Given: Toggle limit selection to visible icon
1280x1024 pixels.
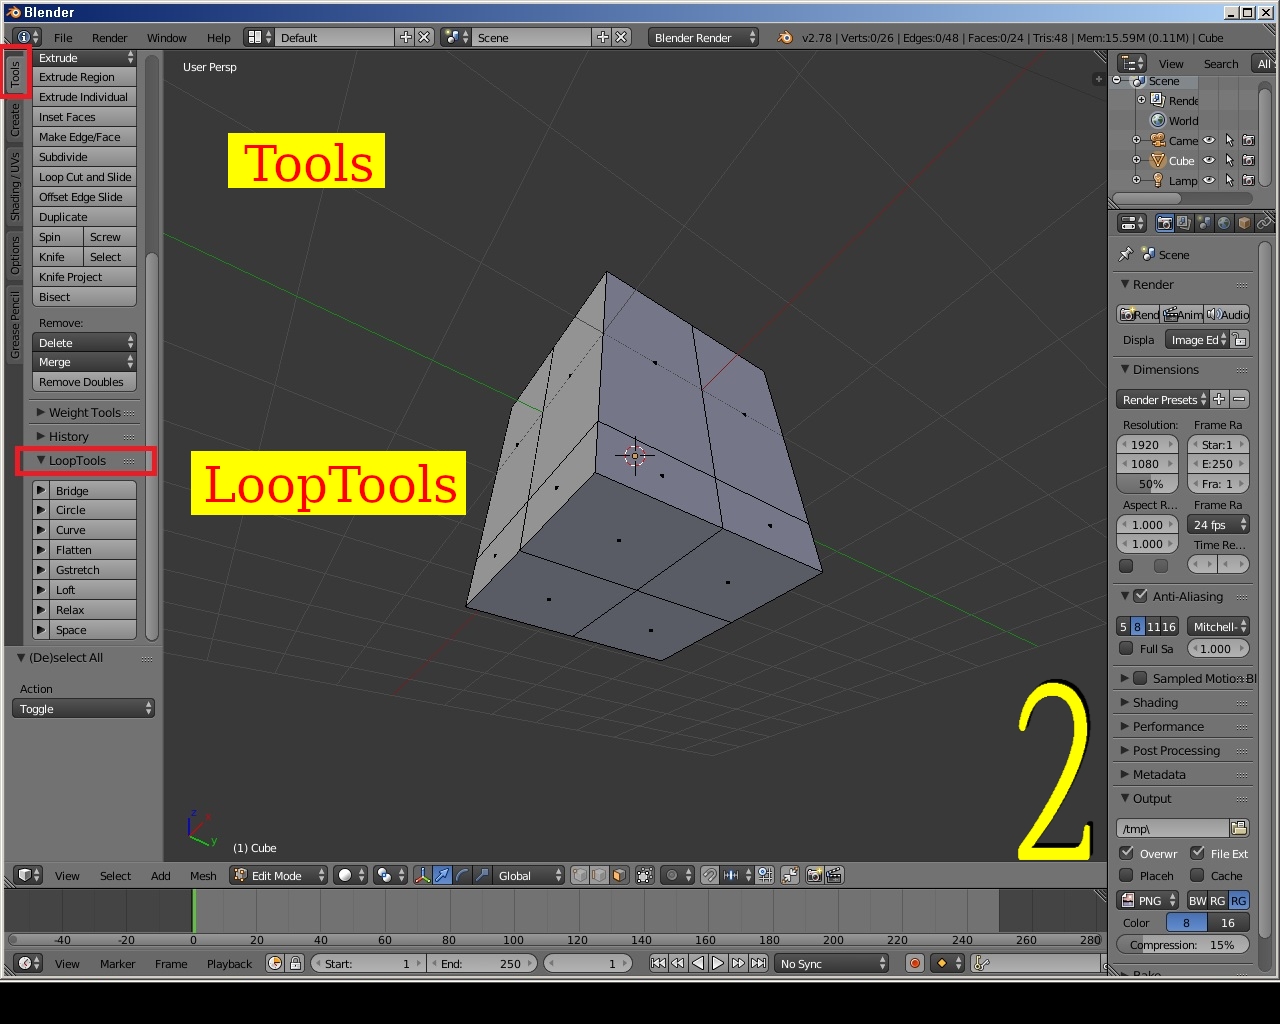Looking at the screenshot, I should 645,875.
